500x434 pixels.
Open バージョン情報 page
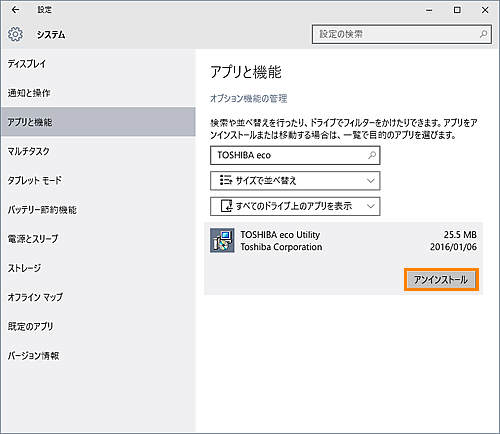click(98, 355)
